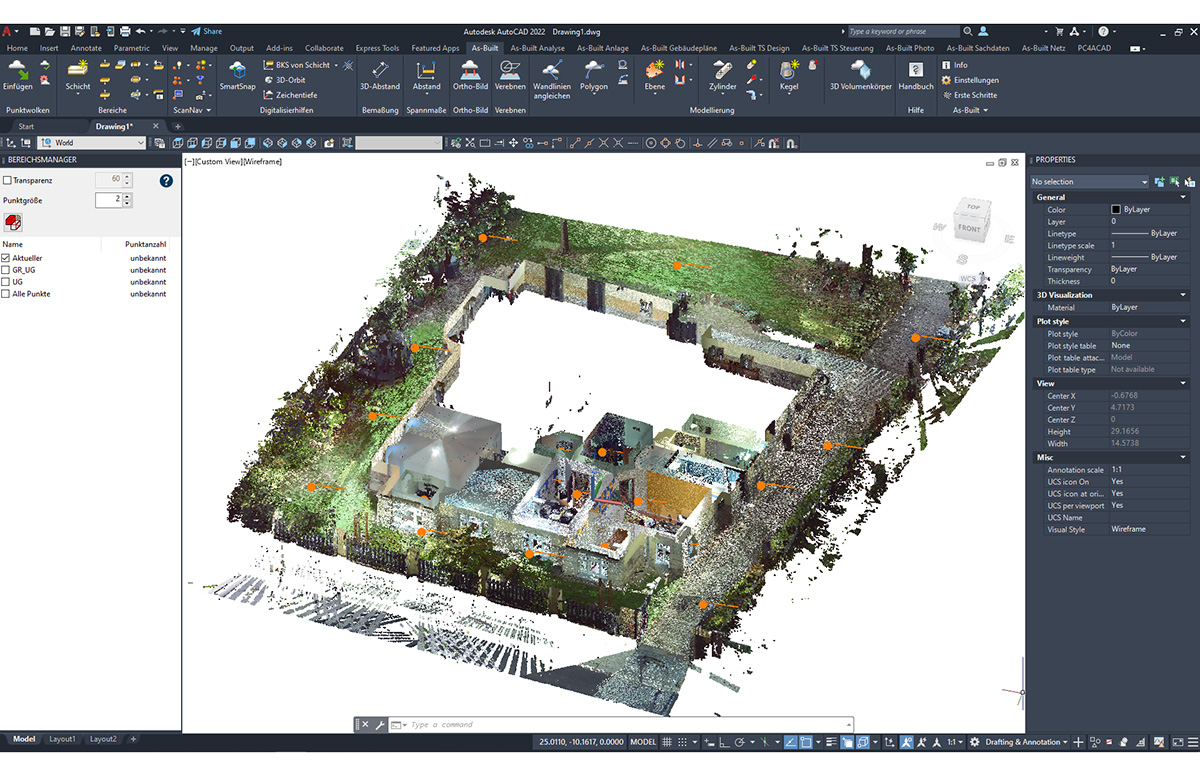Viewport: 1200px width, 776px height.
Task: Check the GR_UG region checkbox
Action: 6,270
